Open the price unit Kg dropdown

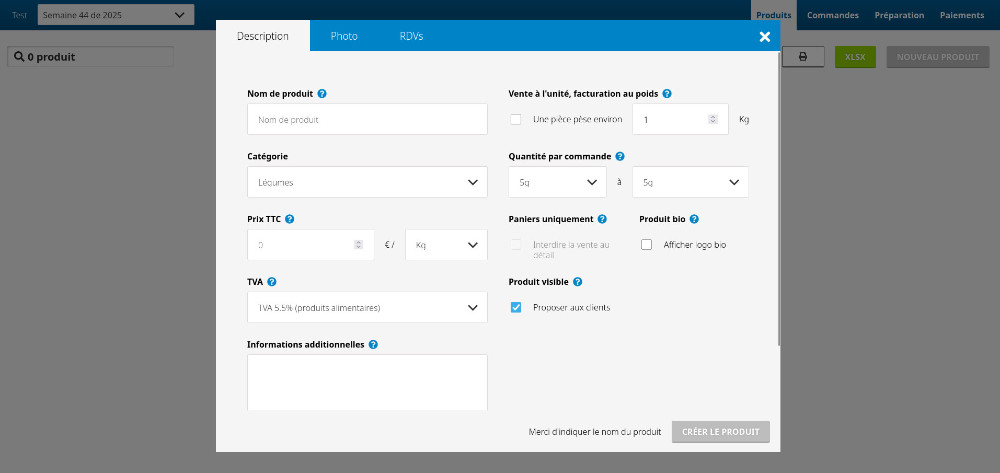pyautogui.click(x=446, y=244)
